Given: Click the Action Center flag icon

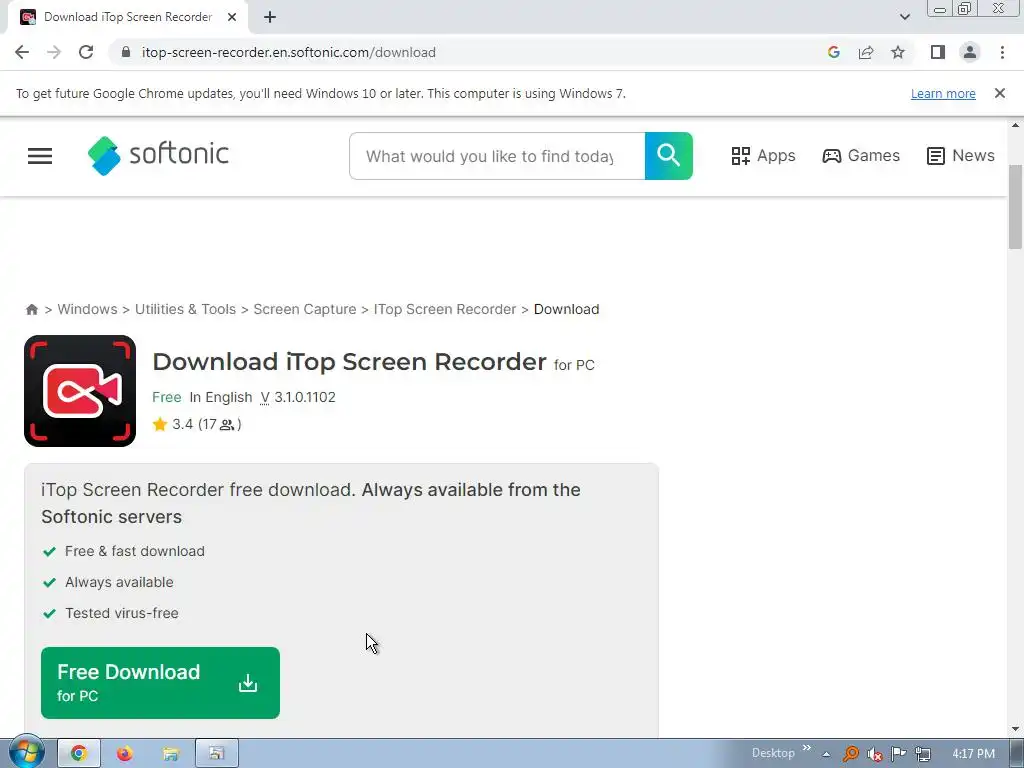Looking at the screenshot, I should [x=899, y=754].
